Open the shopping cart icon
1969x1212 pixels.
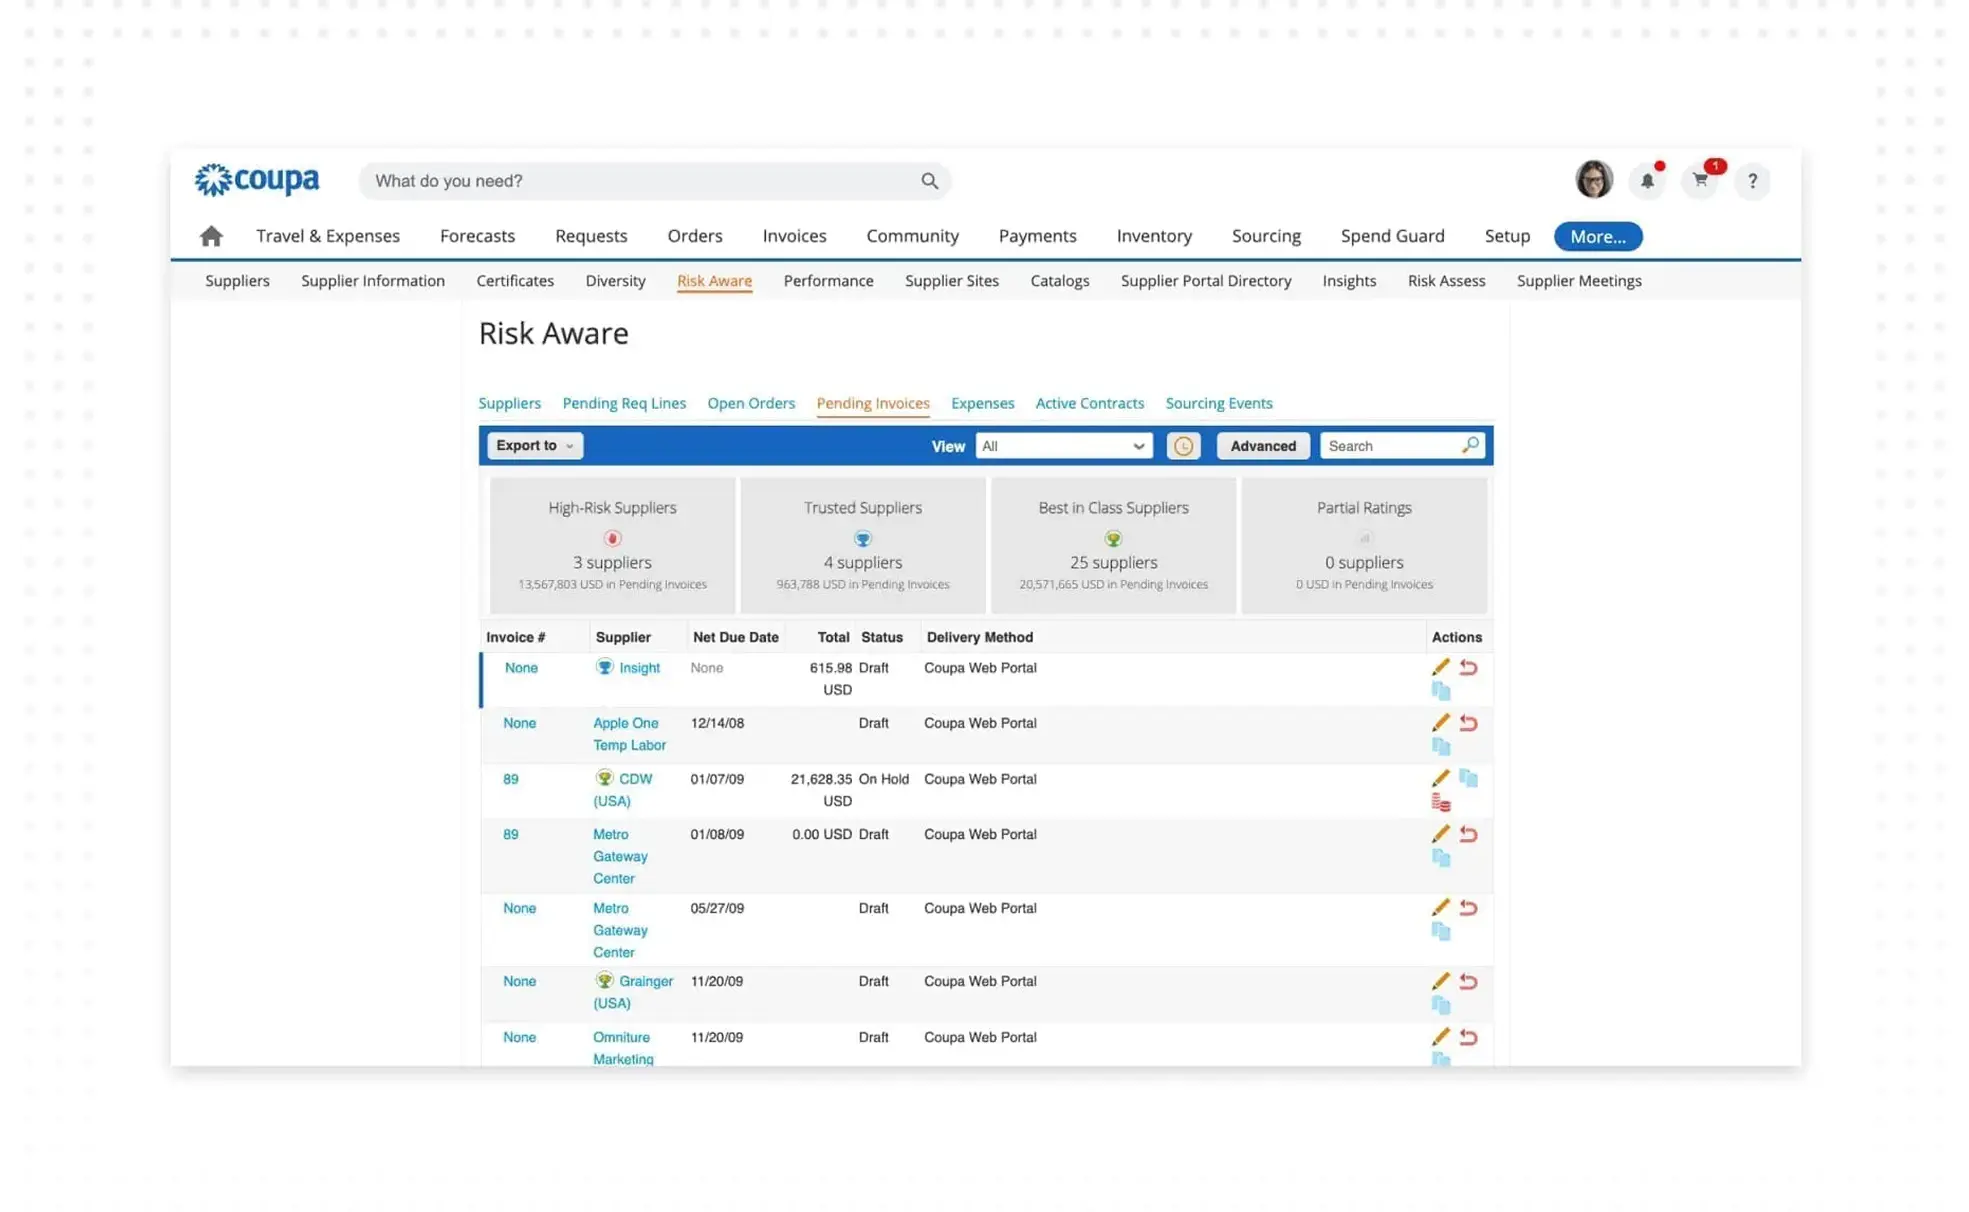pyautogui.click(x=1699, y=181)
